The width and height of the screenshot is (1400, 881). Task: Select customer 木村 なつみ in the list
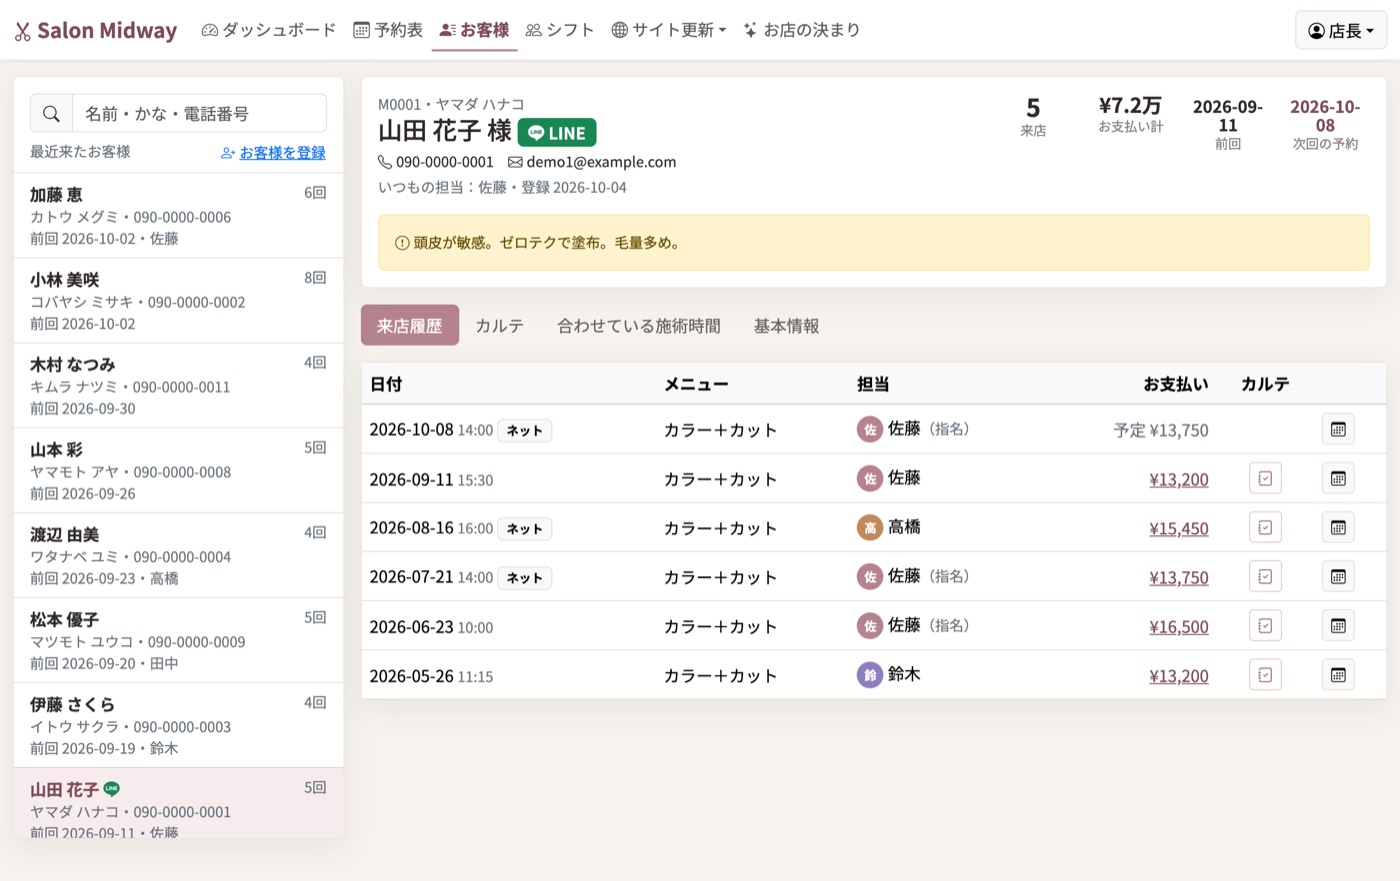pos(178,386)
